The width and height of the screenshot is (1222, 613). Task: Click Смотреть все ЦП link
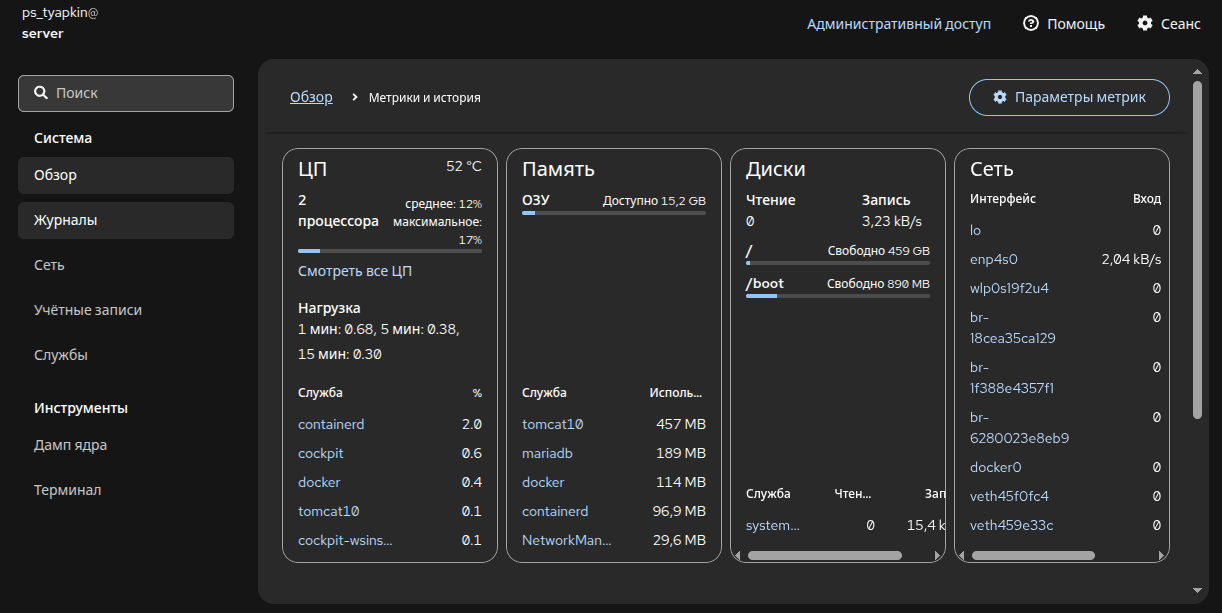click(354, 271)
